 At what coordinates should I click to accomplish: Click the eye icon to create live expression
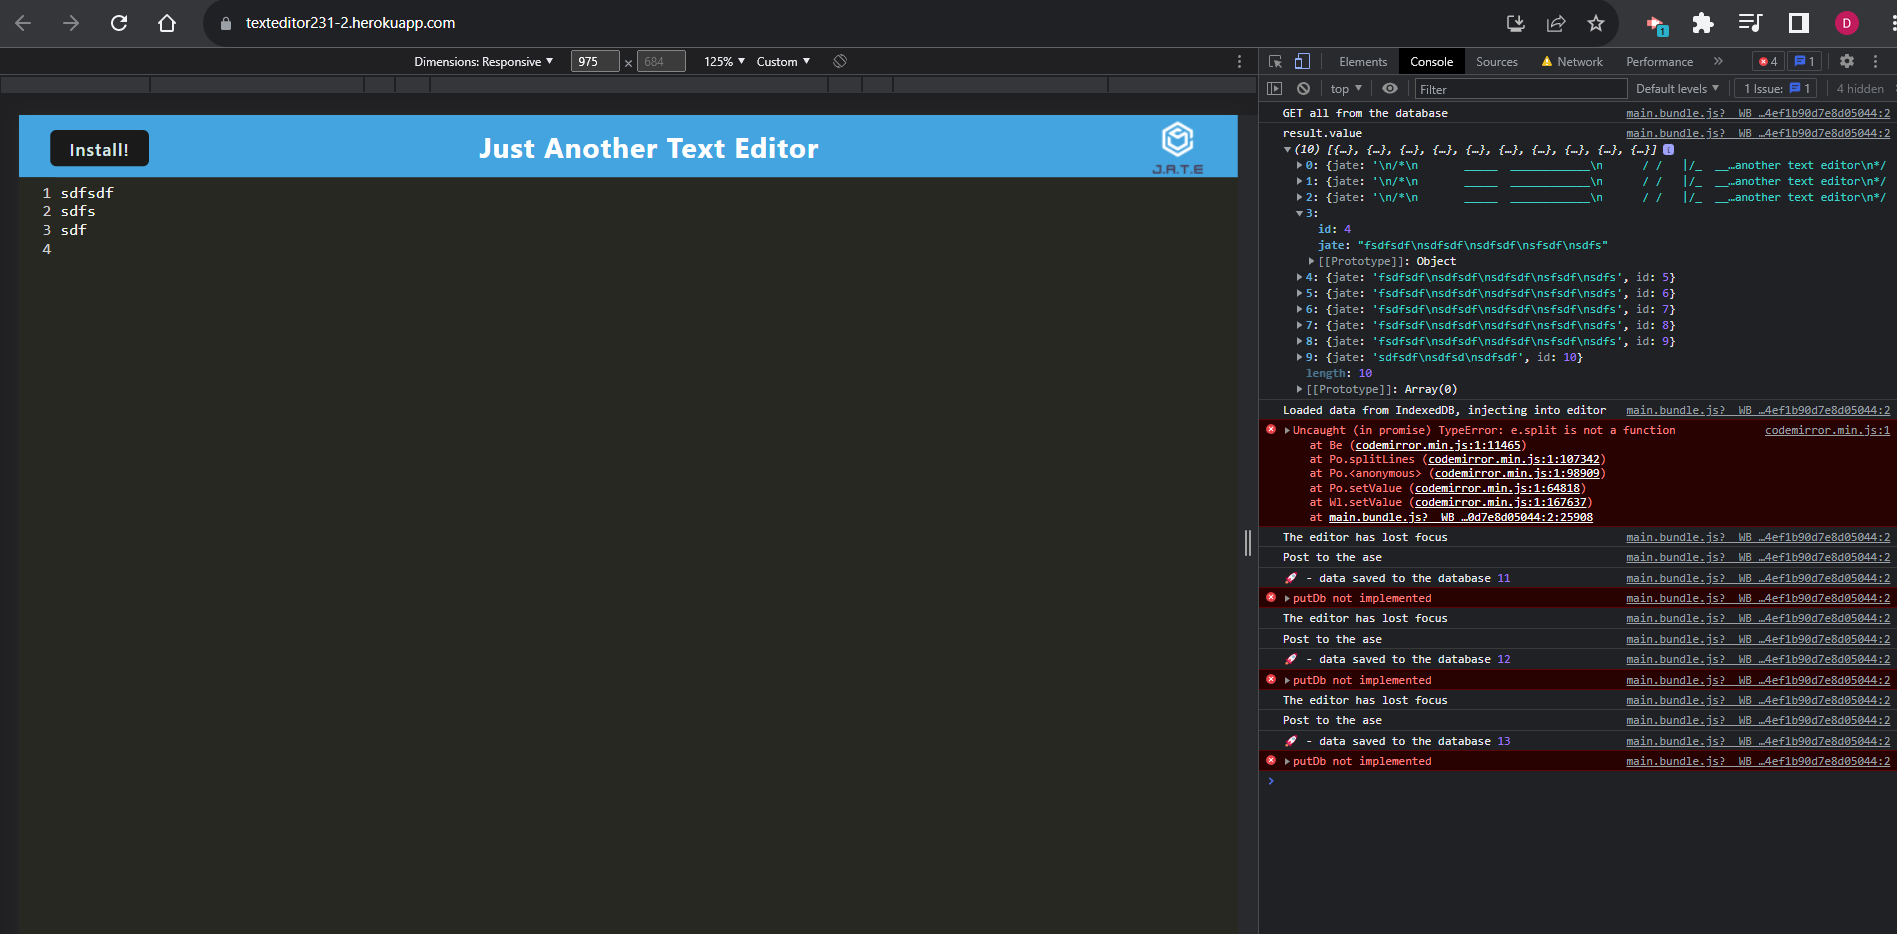click(1389, 88)
